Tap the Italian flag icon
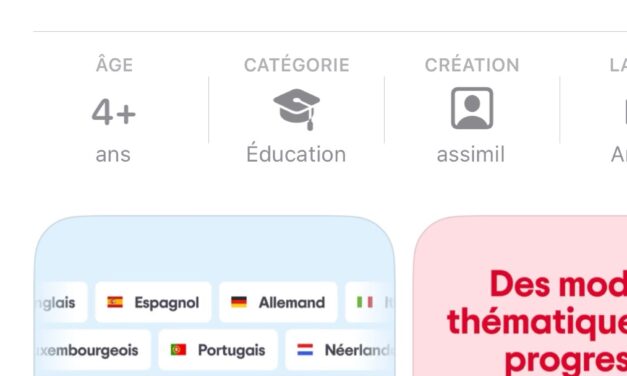The height and width of the screenshot is (376, 627). [x=365, y=302]
